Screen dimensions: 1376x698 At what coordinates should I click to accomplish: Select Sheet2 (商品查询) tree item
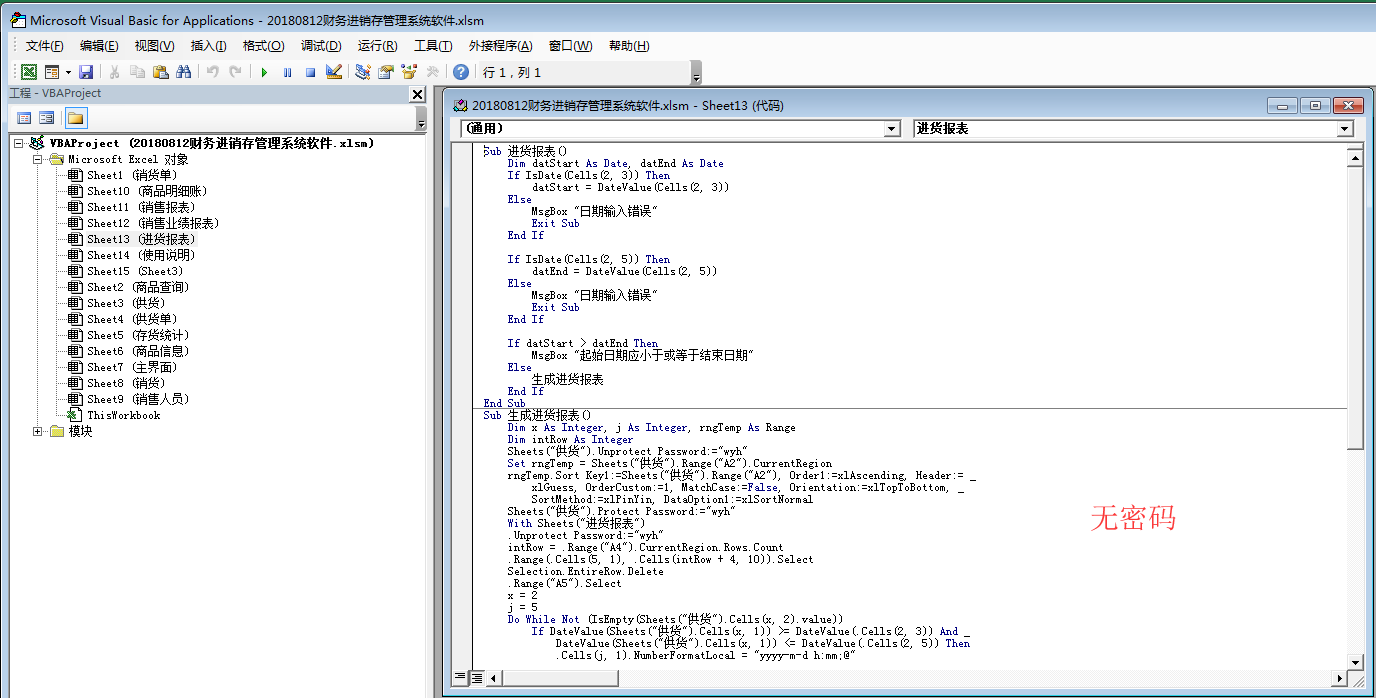click(x=138, y=287)
